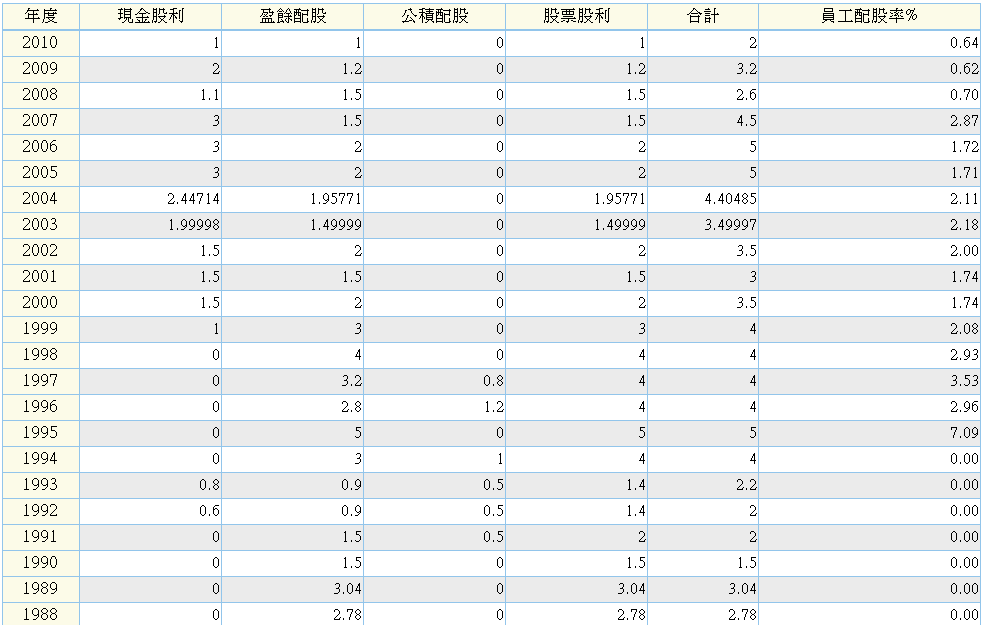
Task: Select the 1989 year cell
Action: point(41,589)
